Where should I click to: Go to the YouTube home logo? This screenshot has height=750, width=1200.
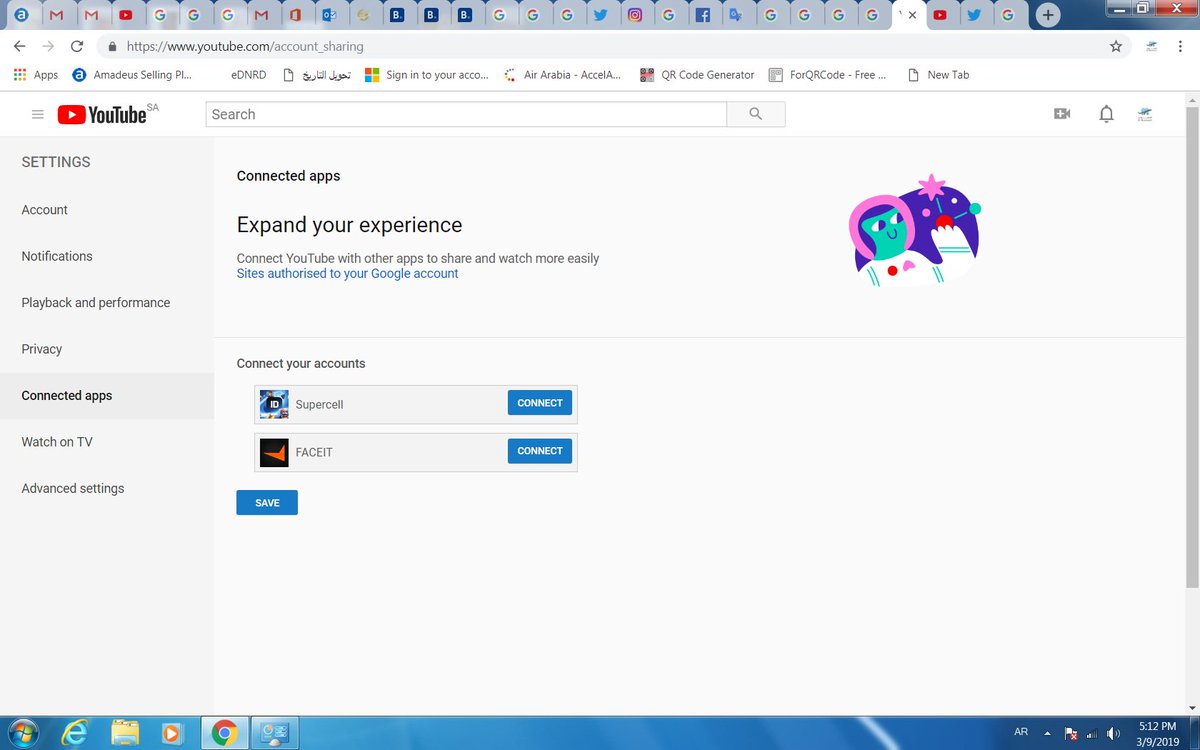[x=102, y=114]
